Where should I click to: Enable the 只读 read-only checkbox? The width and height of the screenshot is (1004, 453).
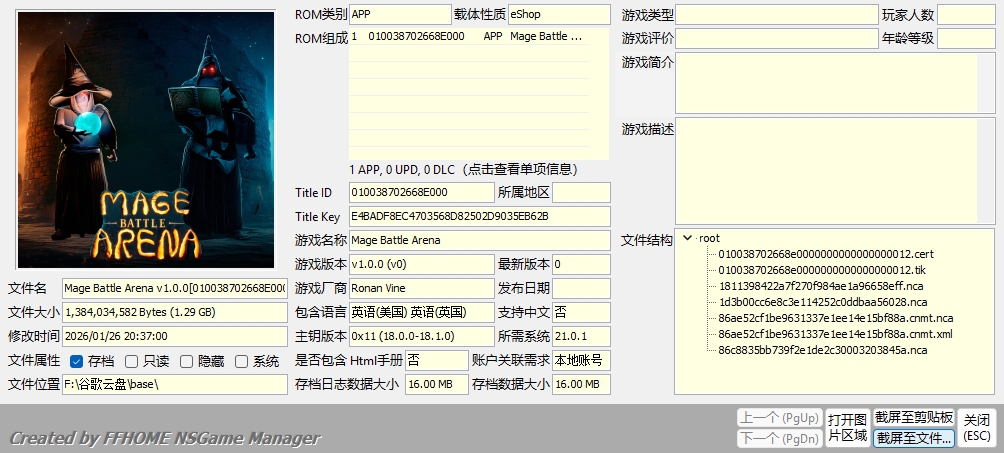132,361
